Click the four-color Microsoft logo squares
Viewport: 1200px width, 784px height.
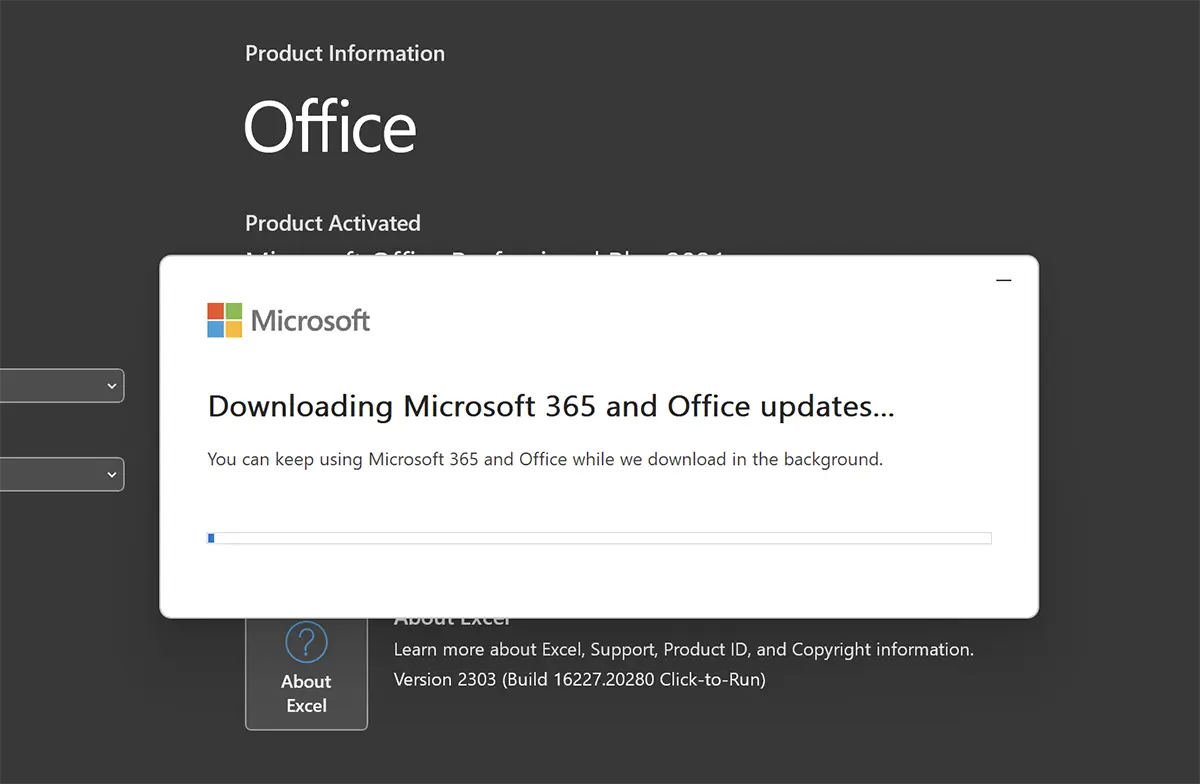[224, 320]
